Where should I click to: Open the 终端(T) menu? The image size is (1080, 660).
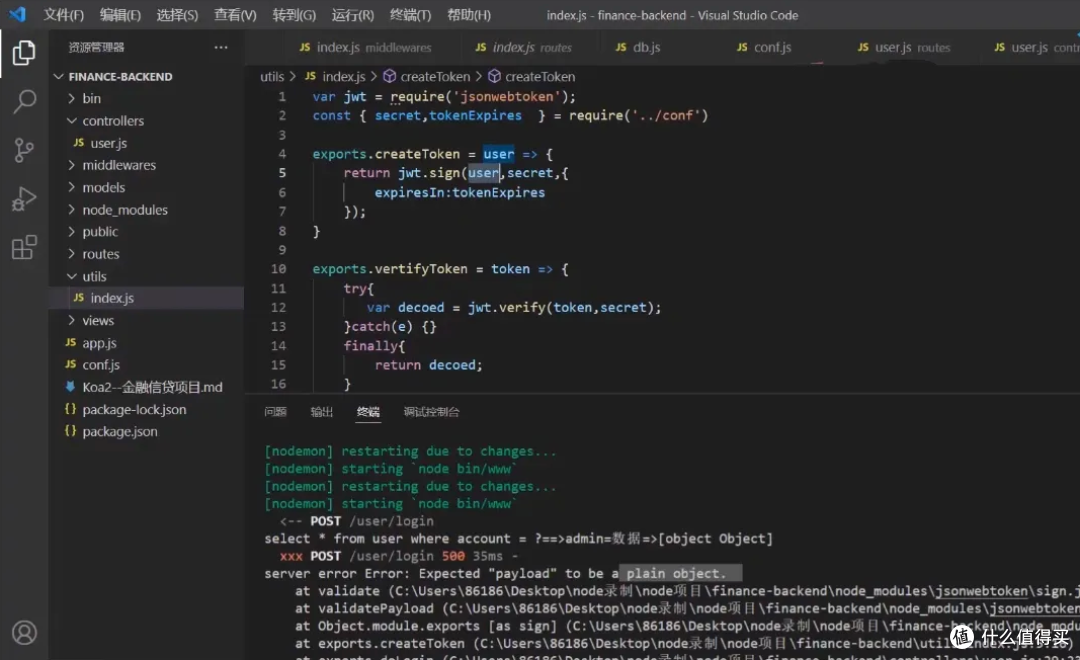(x=410, y=15)
